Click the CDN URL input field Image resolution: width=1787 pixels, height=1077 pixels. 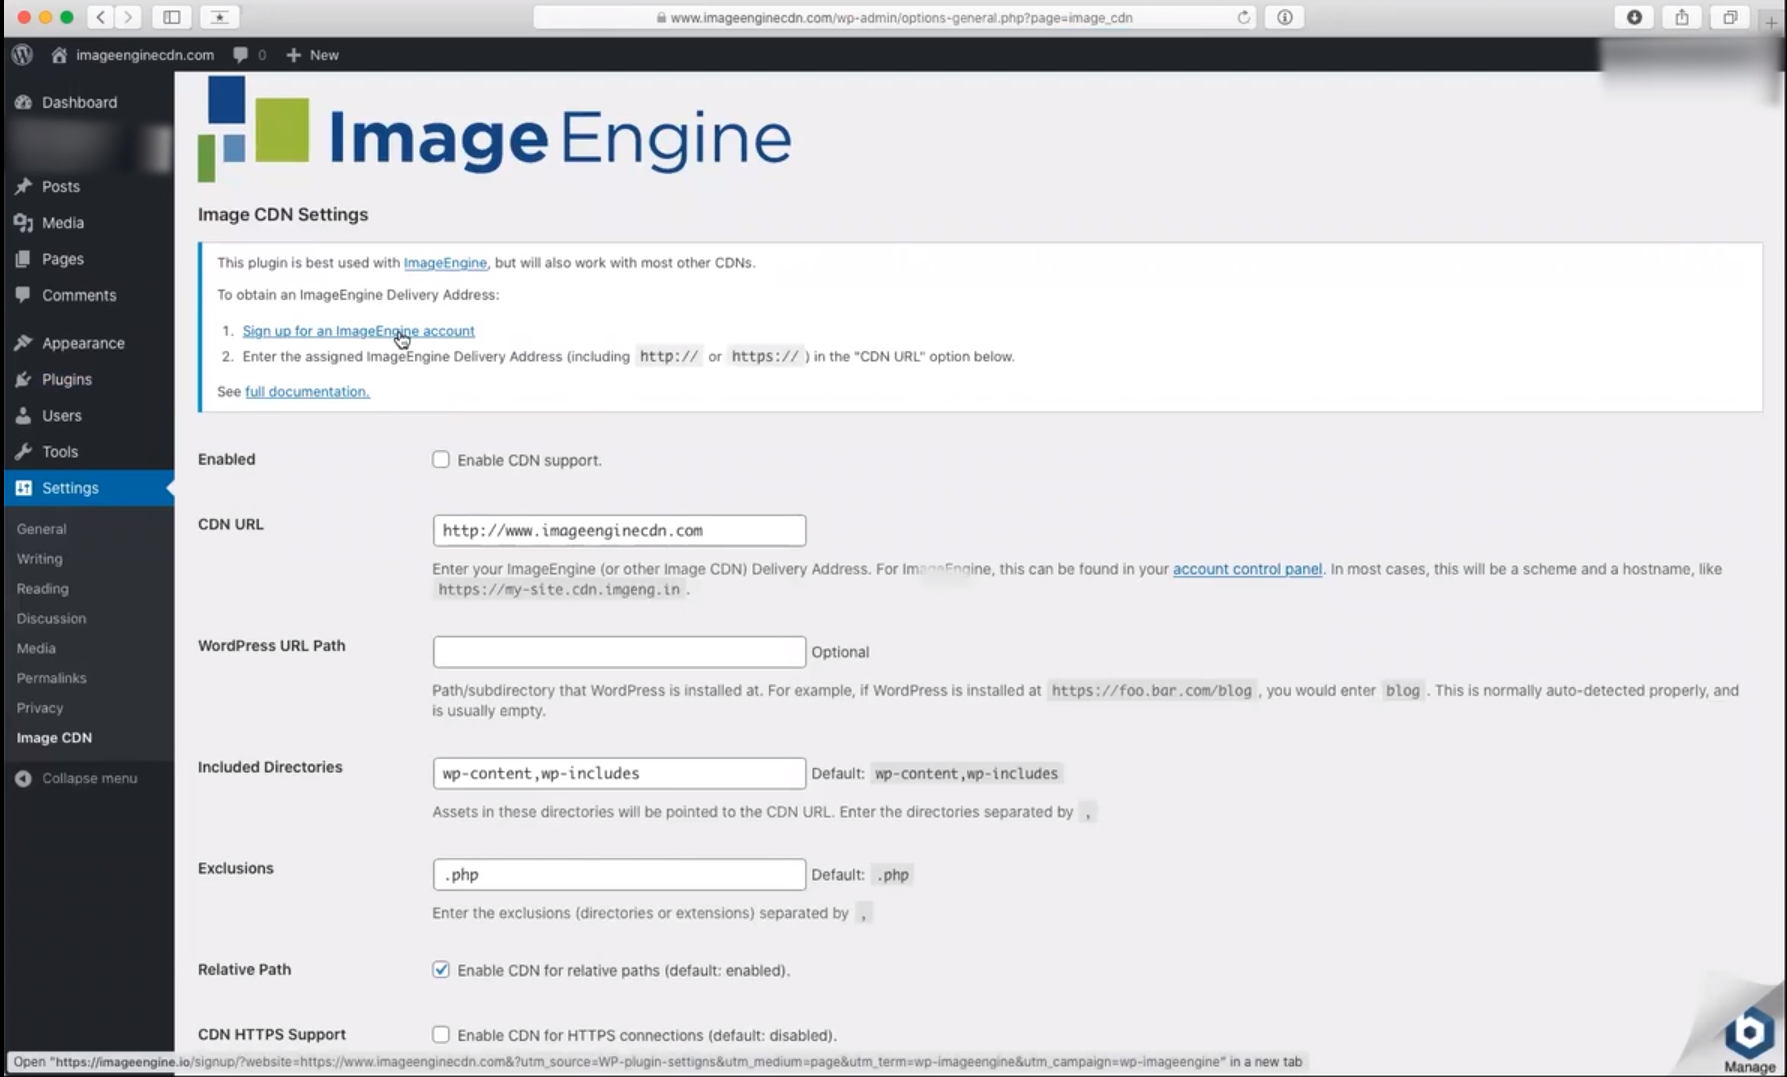[619, 530]
